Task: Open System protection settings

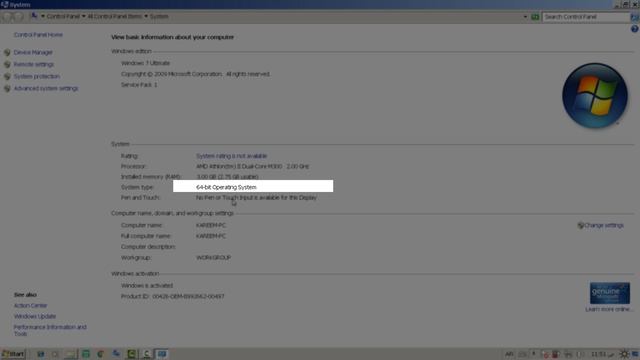Action: pos(37,76)
